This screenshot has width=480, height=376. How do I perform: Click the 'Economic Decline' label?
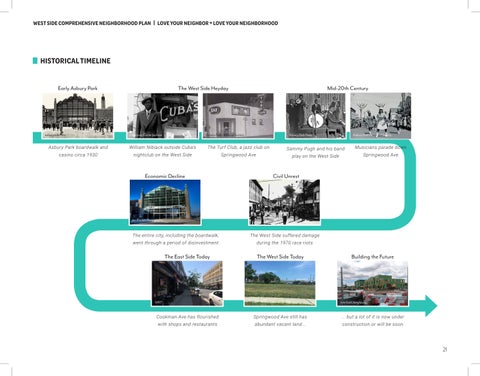[165, 176]
